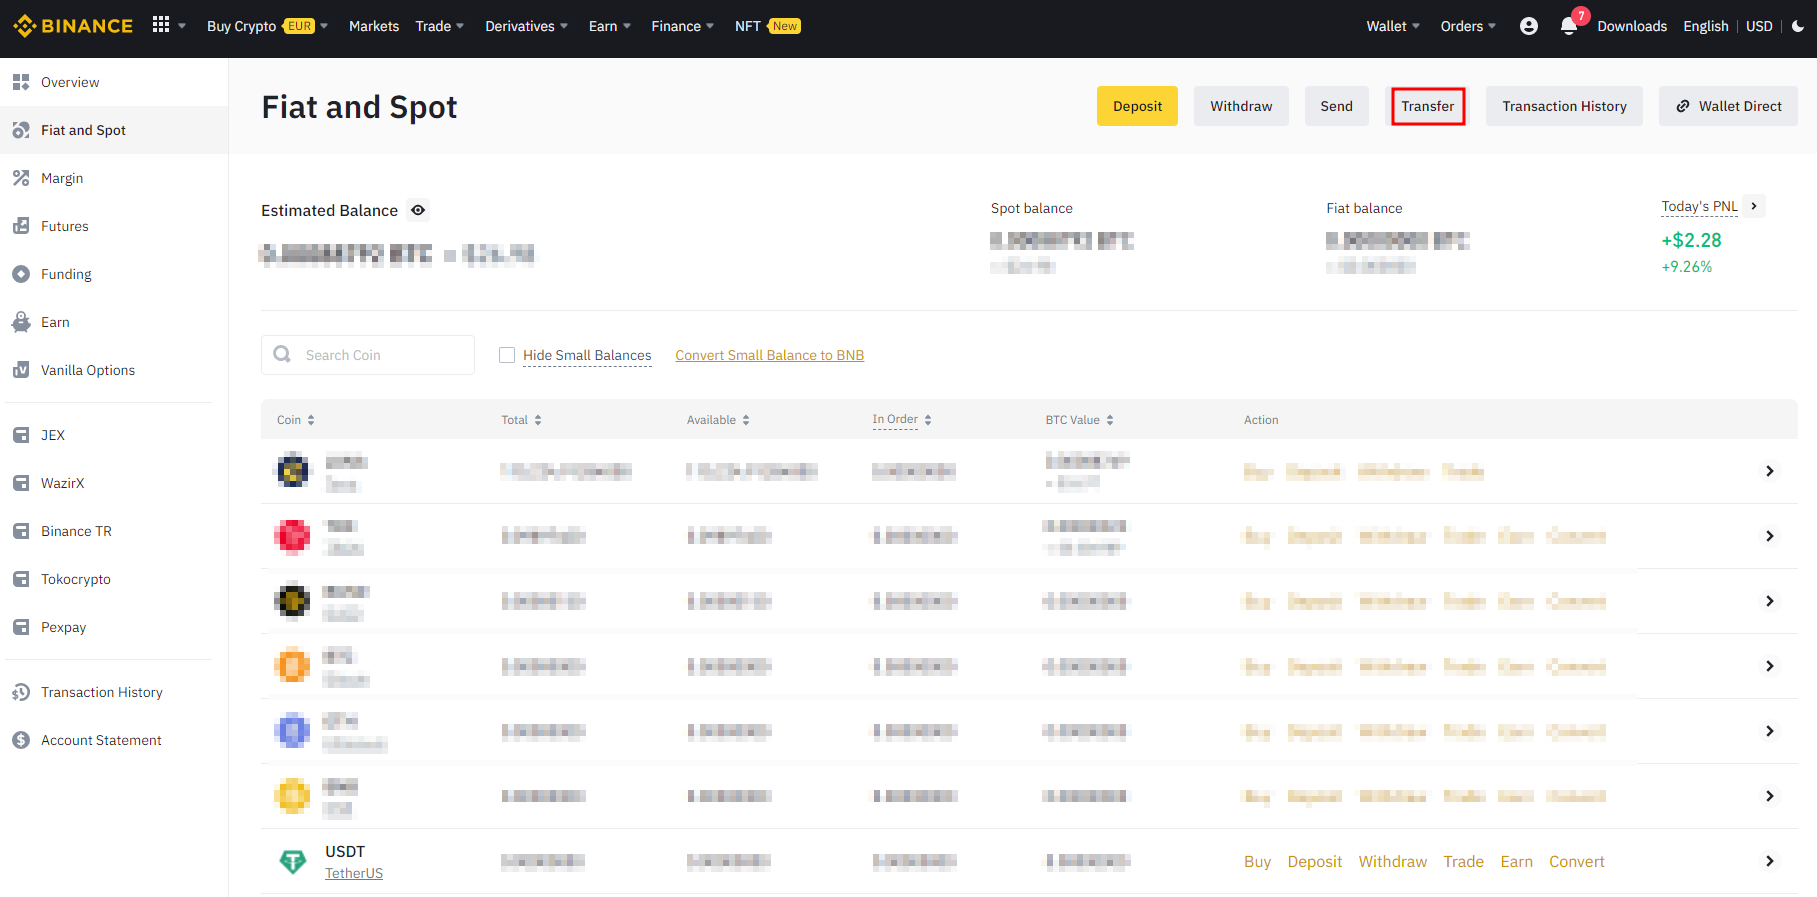Expand the Orders dropdown

coord(1492,26)
